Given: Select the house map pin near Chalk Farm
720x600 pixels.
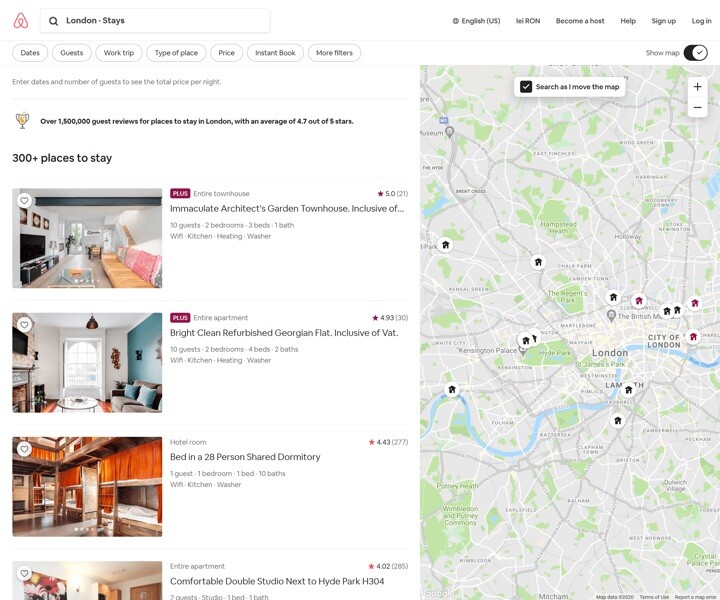Looking at the screenshot, I should [x=538, y=262].
